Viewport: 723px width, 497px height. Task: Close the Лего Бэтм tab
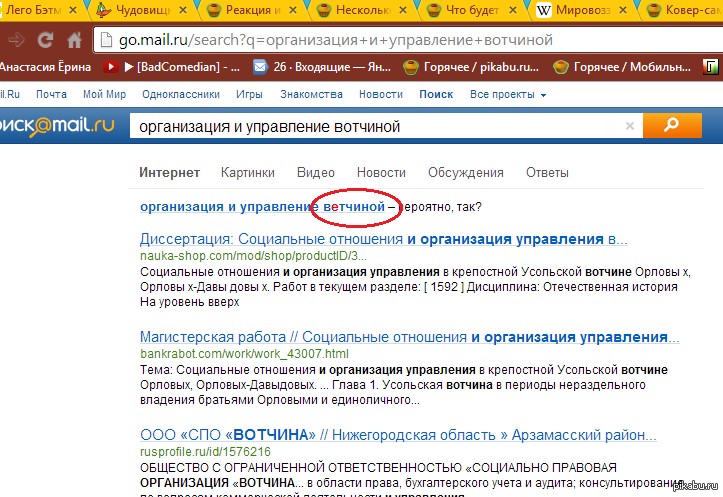pyautogui.click(x=73, y=10)
